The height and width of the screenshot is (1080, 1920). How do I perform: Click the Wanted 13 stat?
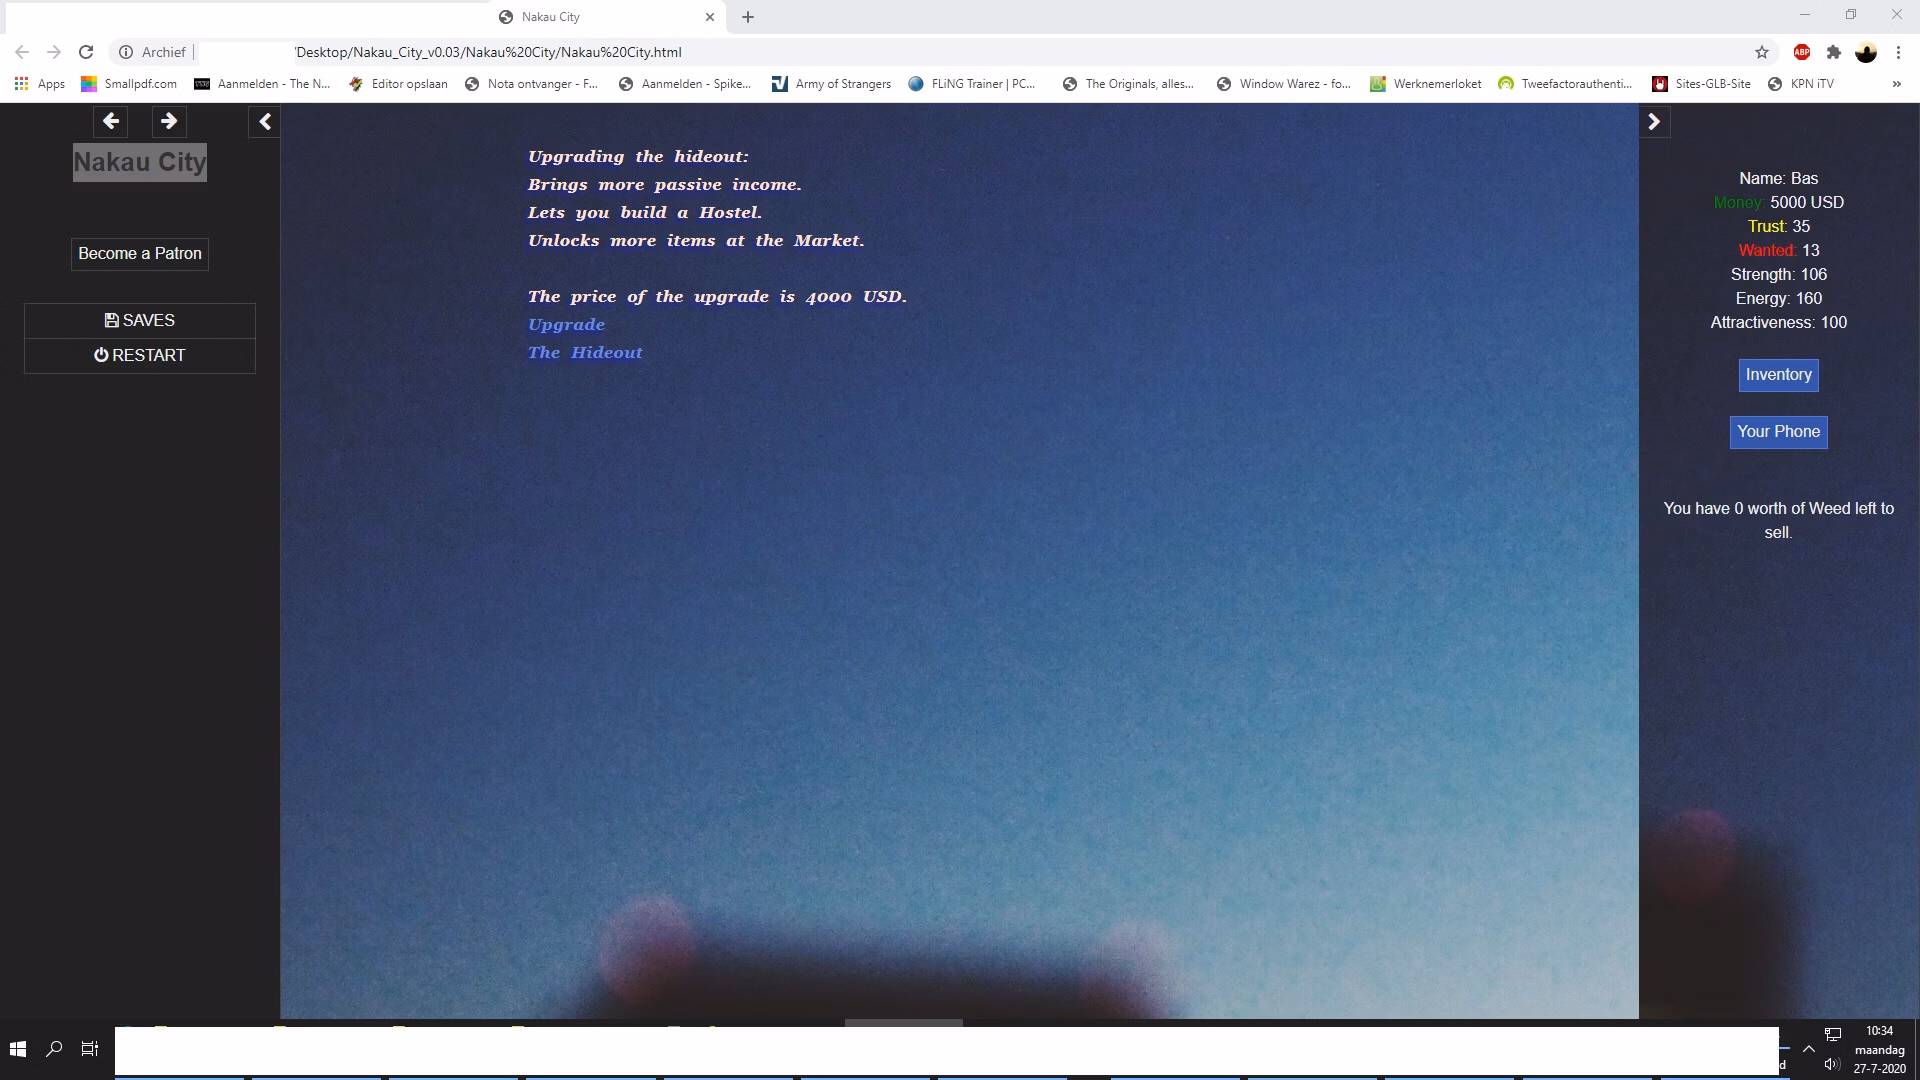point(1778,250)
